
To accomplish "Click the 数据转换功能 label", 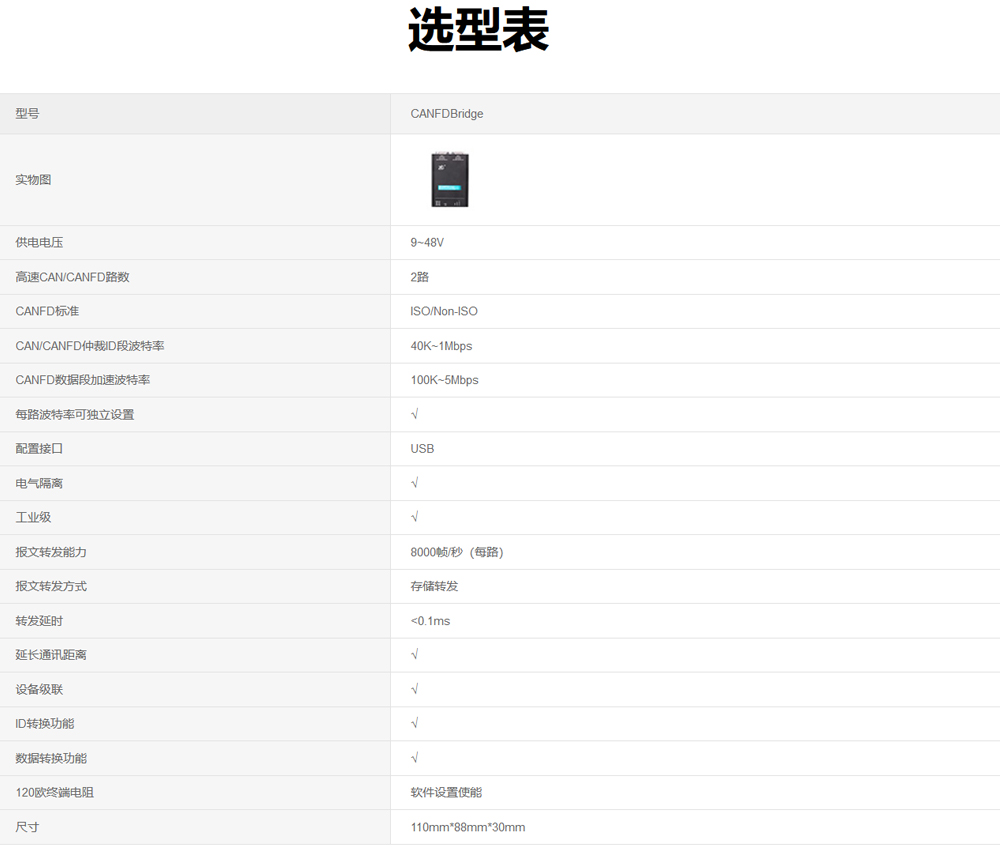I will 51,758.
